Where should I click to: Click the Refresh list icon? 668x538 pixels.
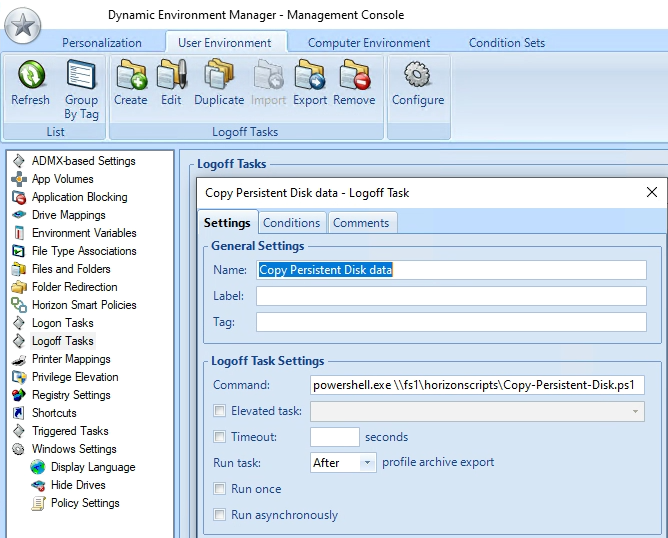click(x=31, y=75)
